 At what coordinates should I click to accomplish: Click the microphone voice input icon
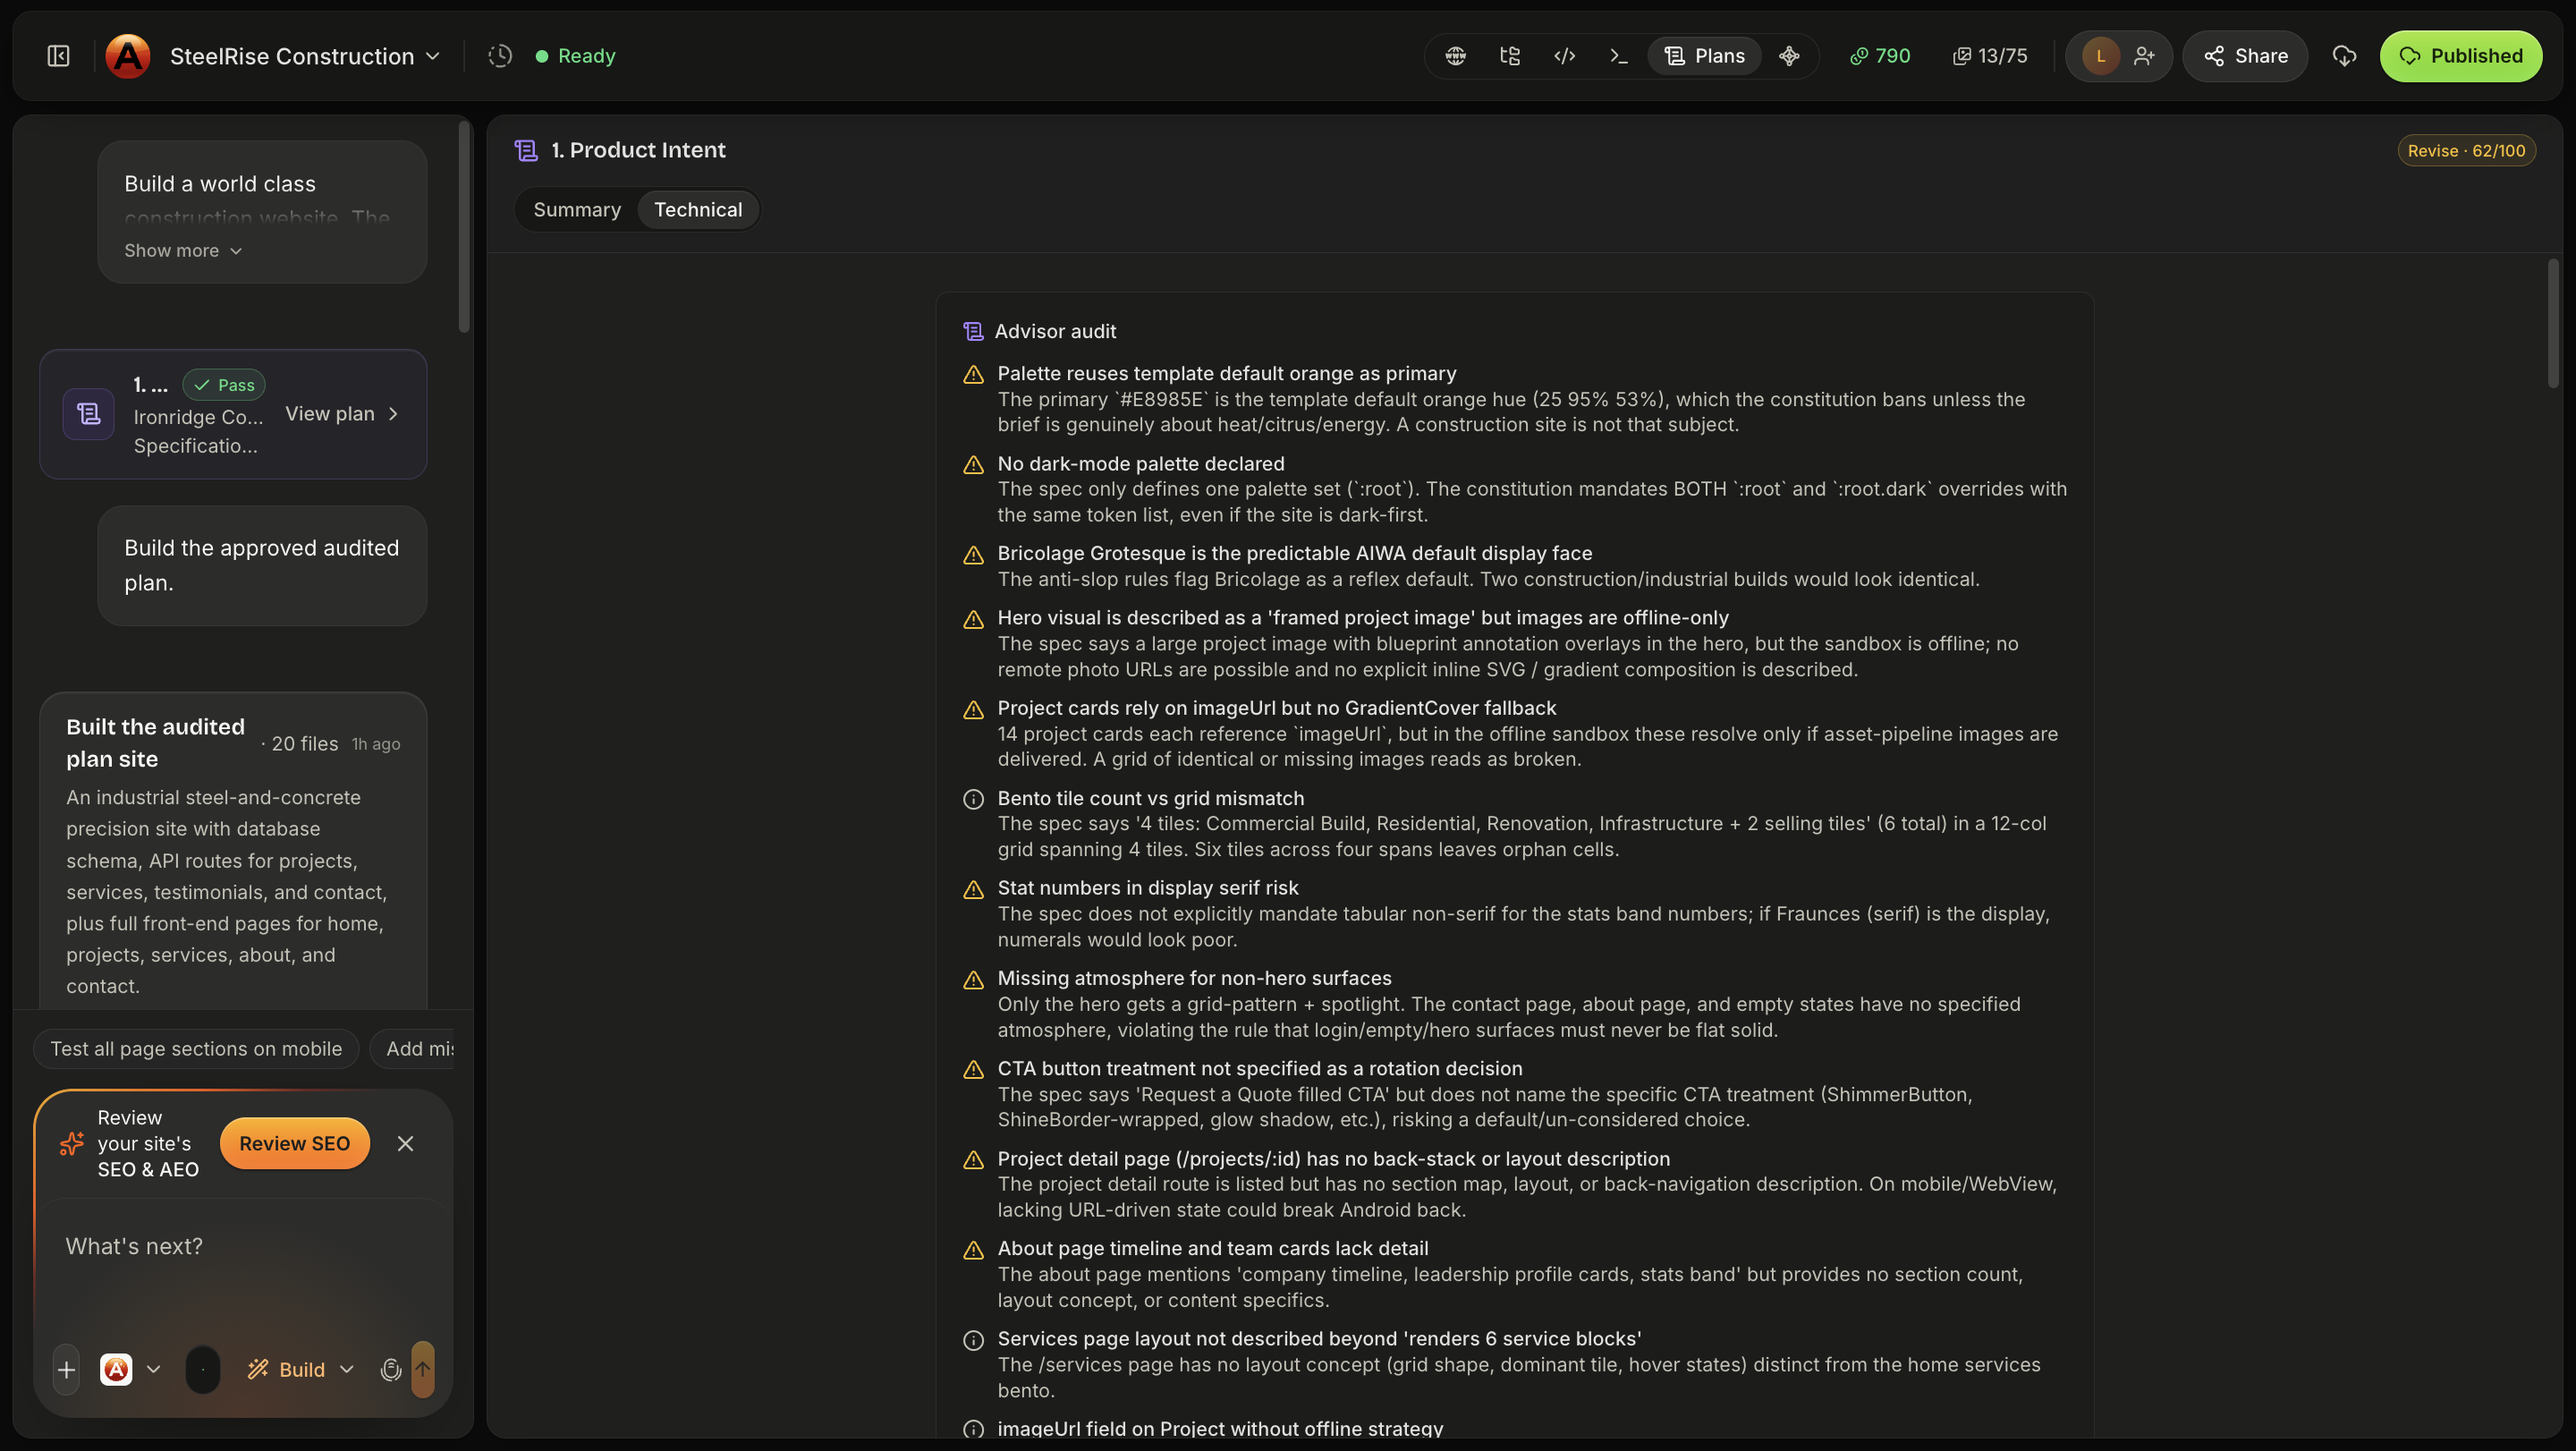point(391,1369)
